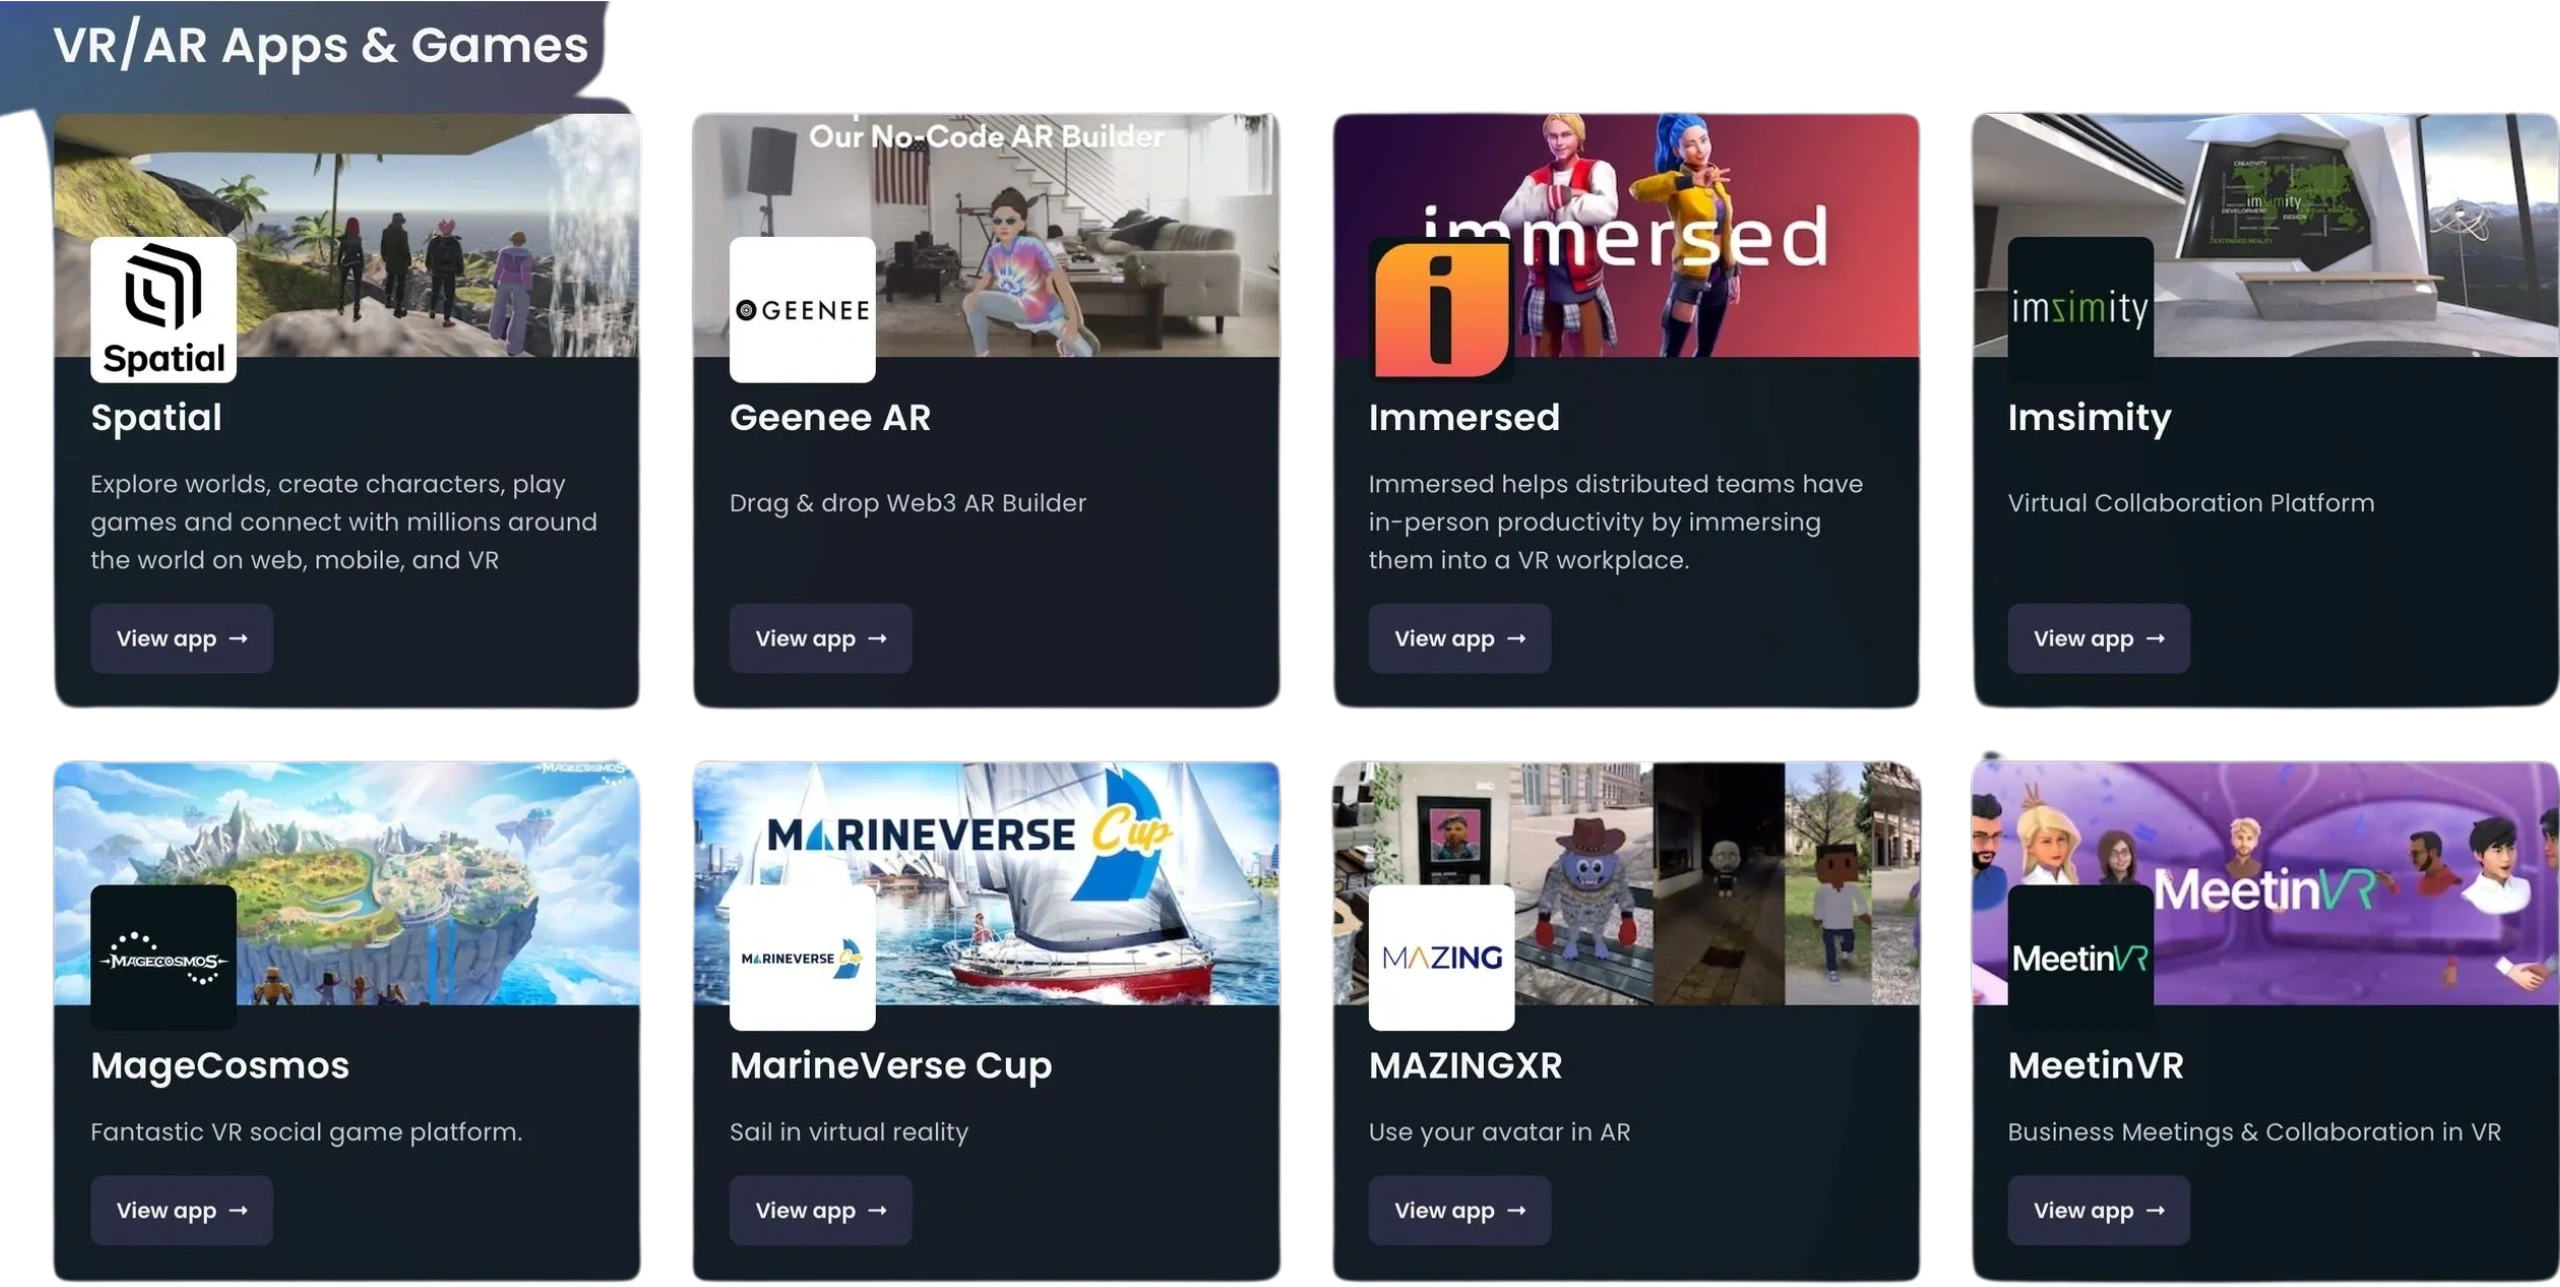Viewport: 2560px width, 1287px height.
Task: Click the Spatial logo icon
Action: tap(163, 309)
